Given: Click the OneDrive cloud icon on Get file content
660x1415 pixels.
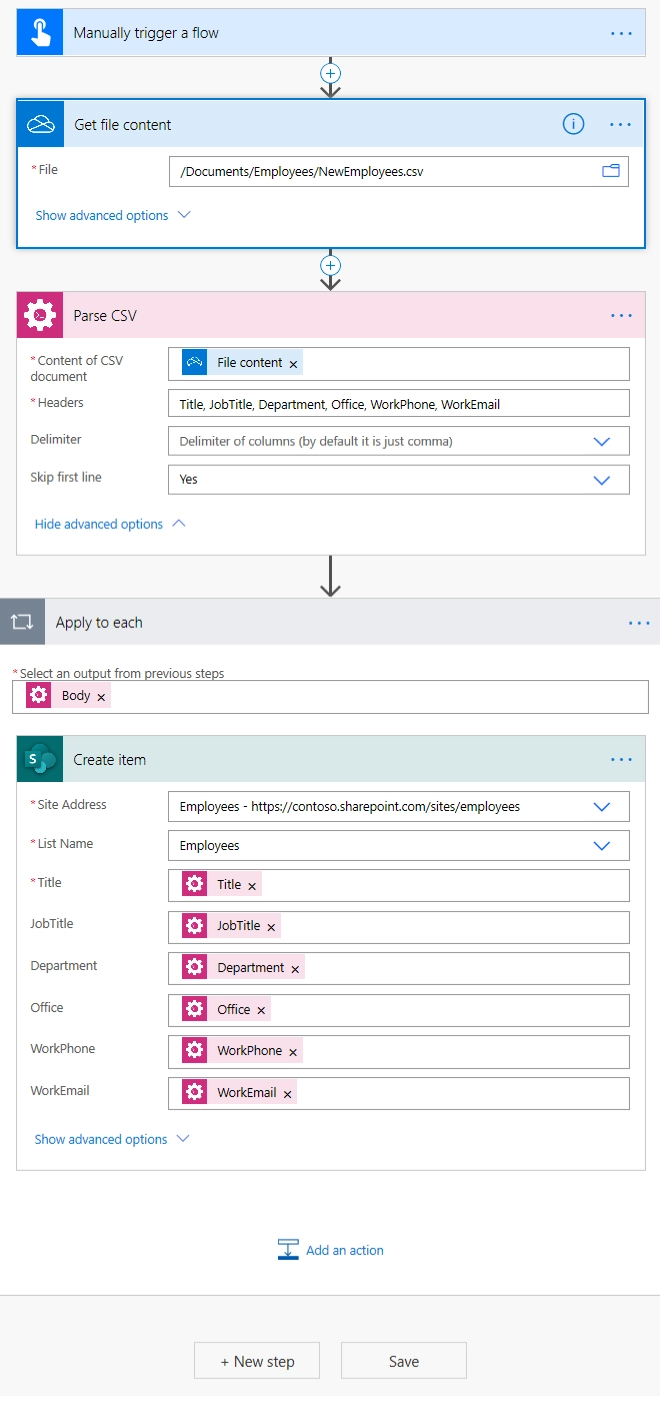Looking at the screenshot, I should 41,124.
